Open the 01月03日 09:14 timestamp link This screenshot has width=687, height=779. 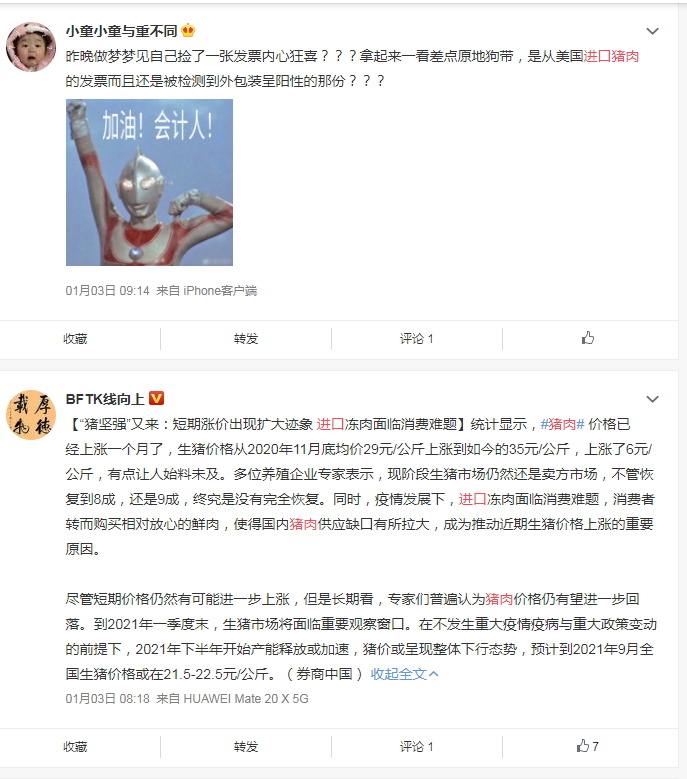click(107, 291)
